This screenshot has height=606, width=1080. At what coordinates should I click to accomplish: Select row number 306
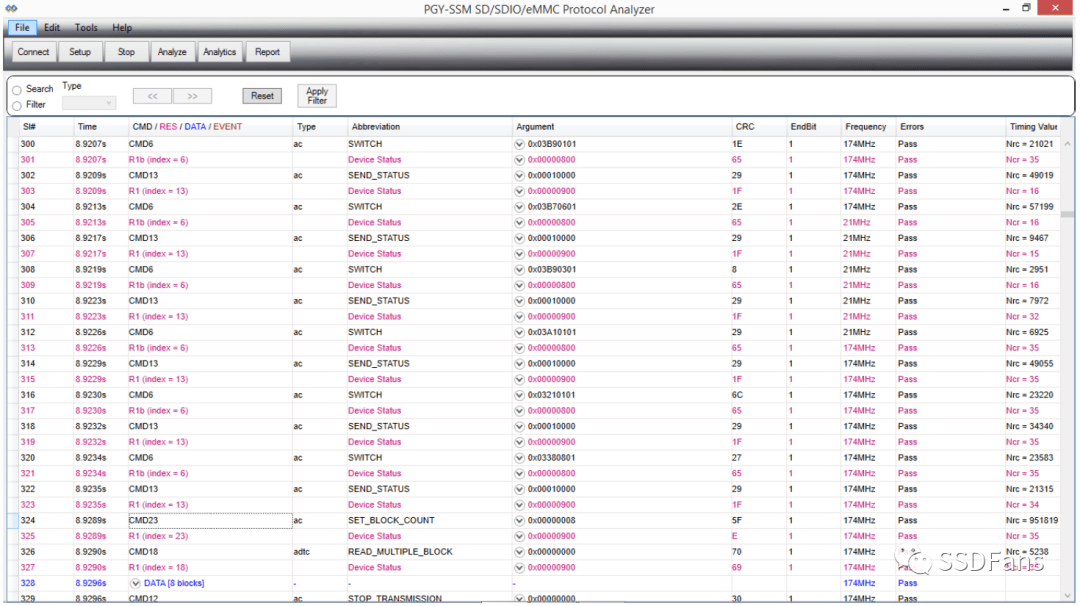(28, 238)
